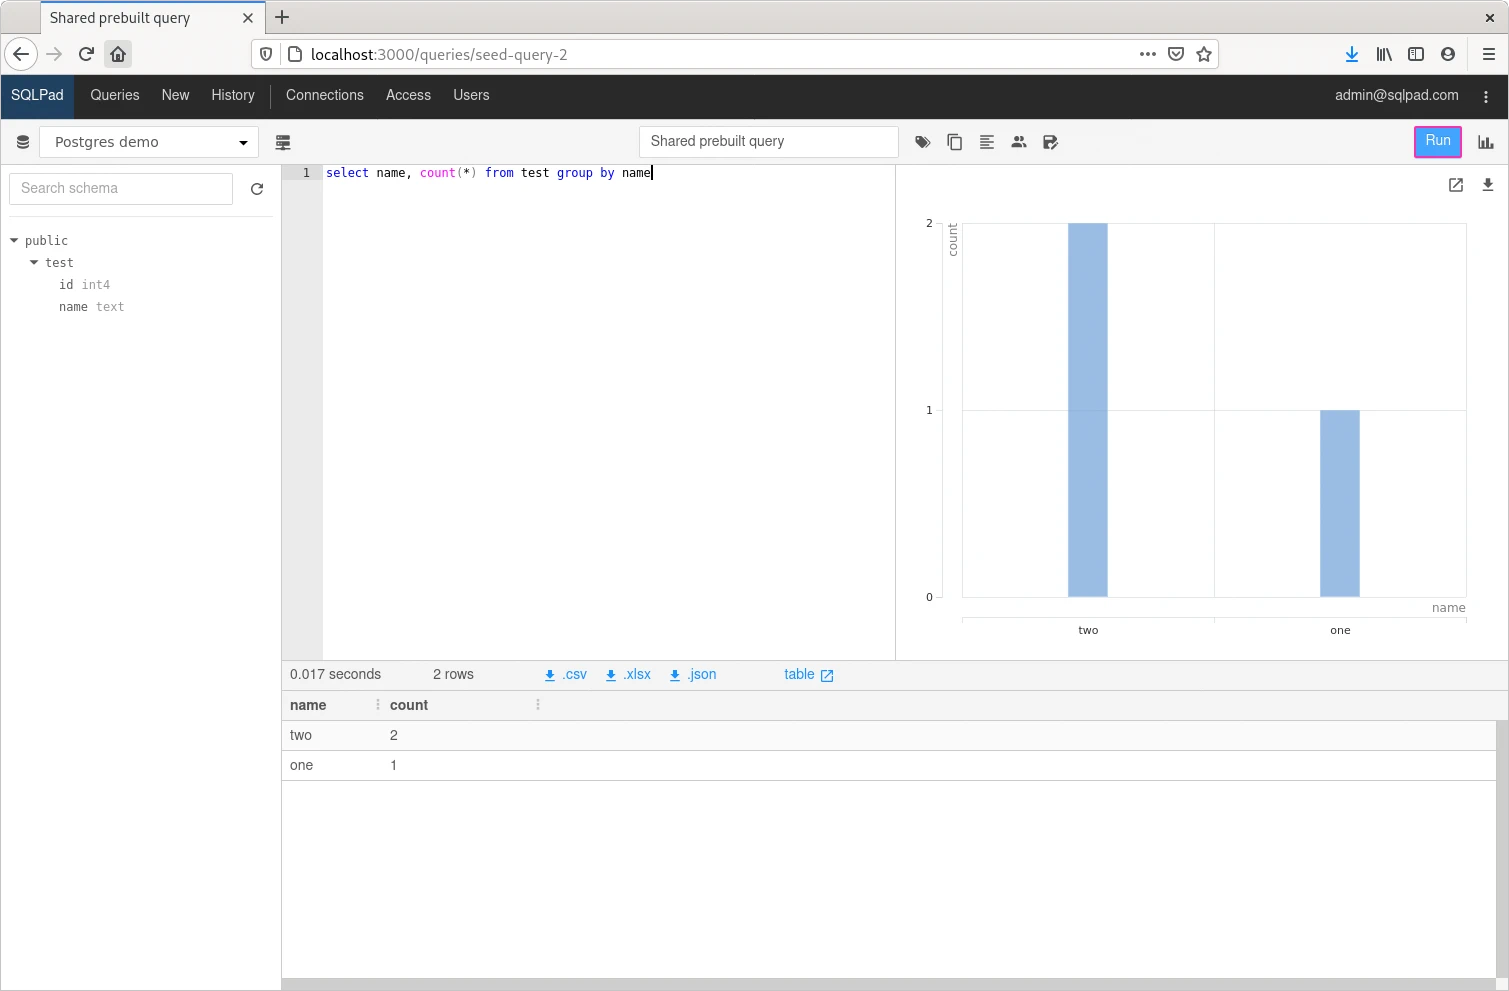Image resolution: width=1509 pixels, height=991 pixels.
Task: Open query sharing with people icon
Action: click(x=1018, y=142)
